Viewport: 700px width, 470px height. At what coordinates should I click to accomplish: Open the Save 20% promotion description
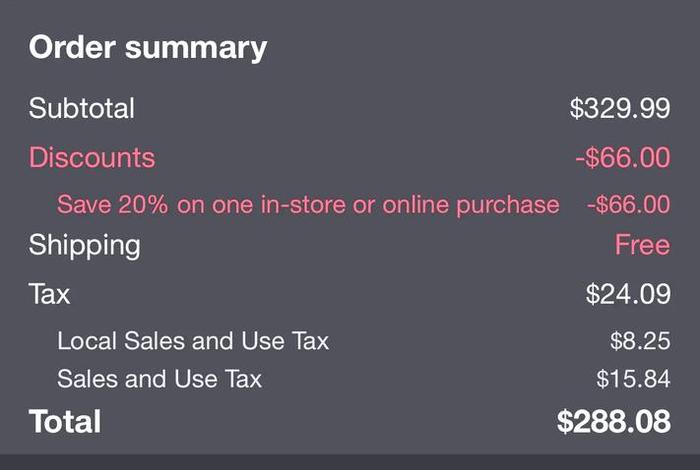308,205
